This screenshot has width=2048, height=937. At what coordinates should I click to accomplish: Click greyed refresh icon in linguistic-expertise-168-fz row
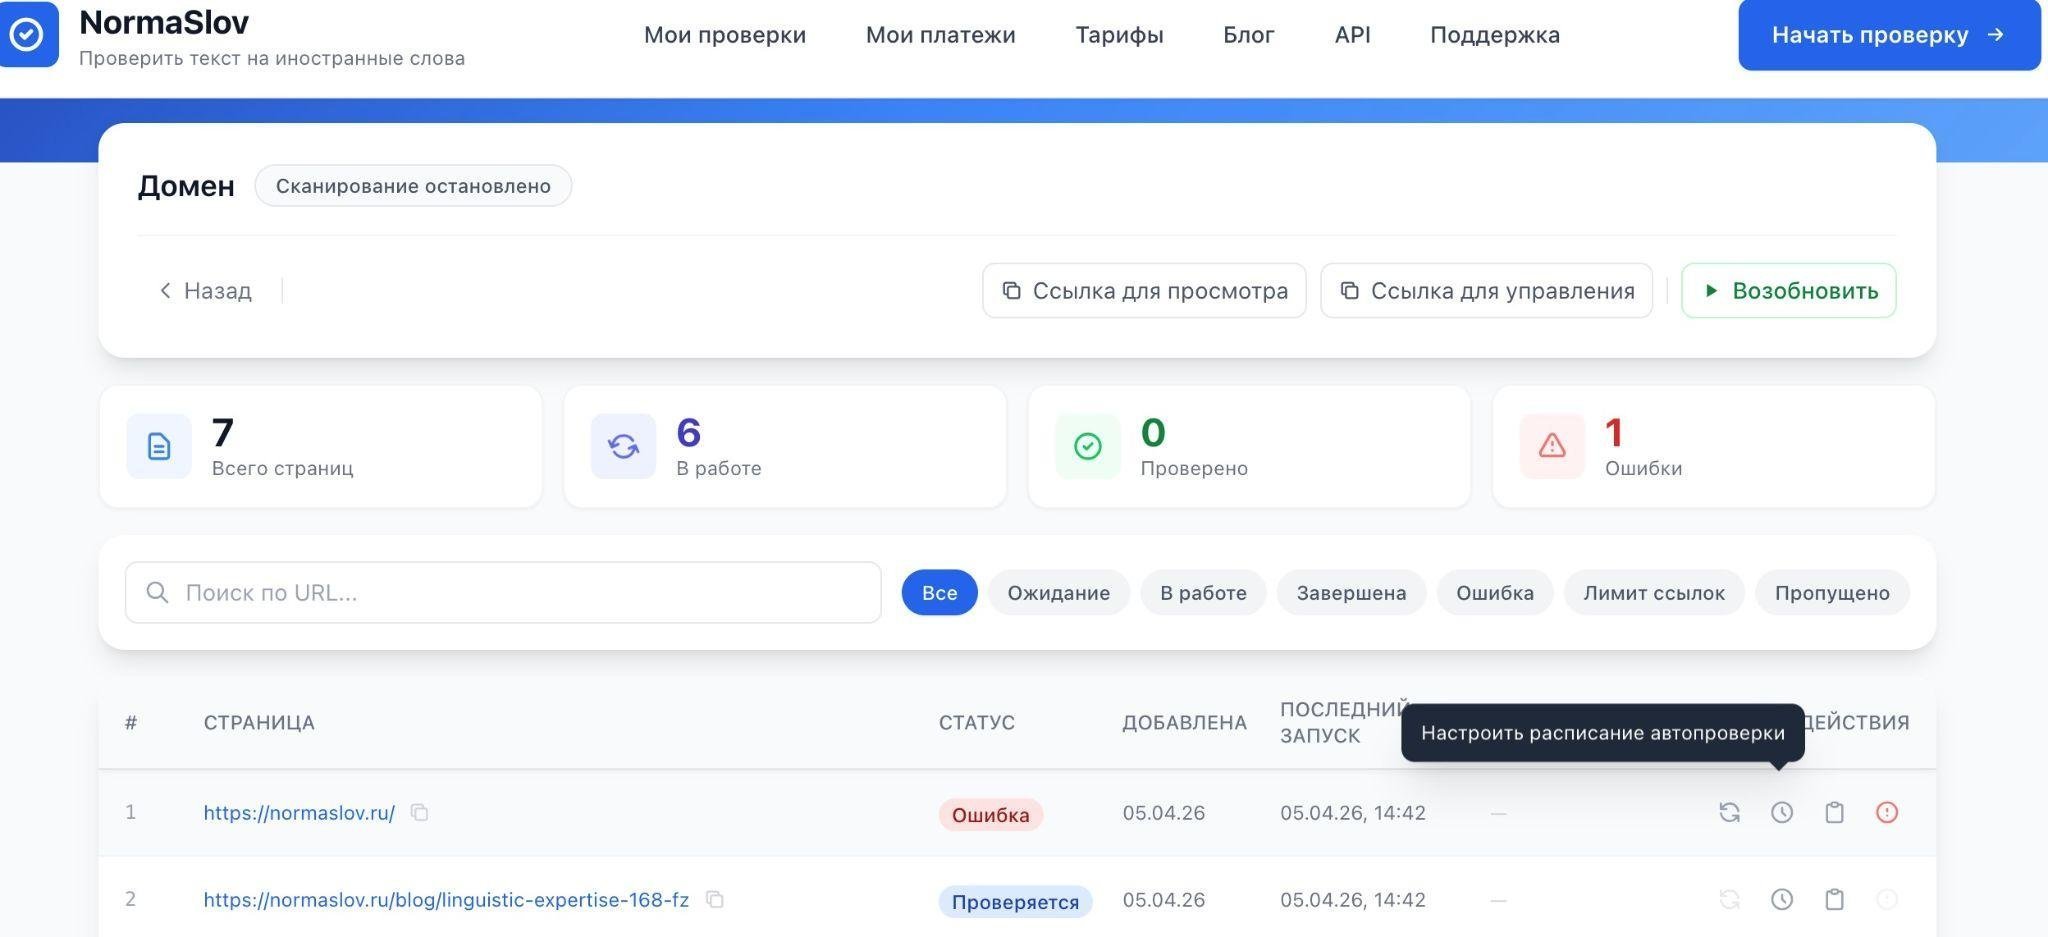(x=1729, y=899)
